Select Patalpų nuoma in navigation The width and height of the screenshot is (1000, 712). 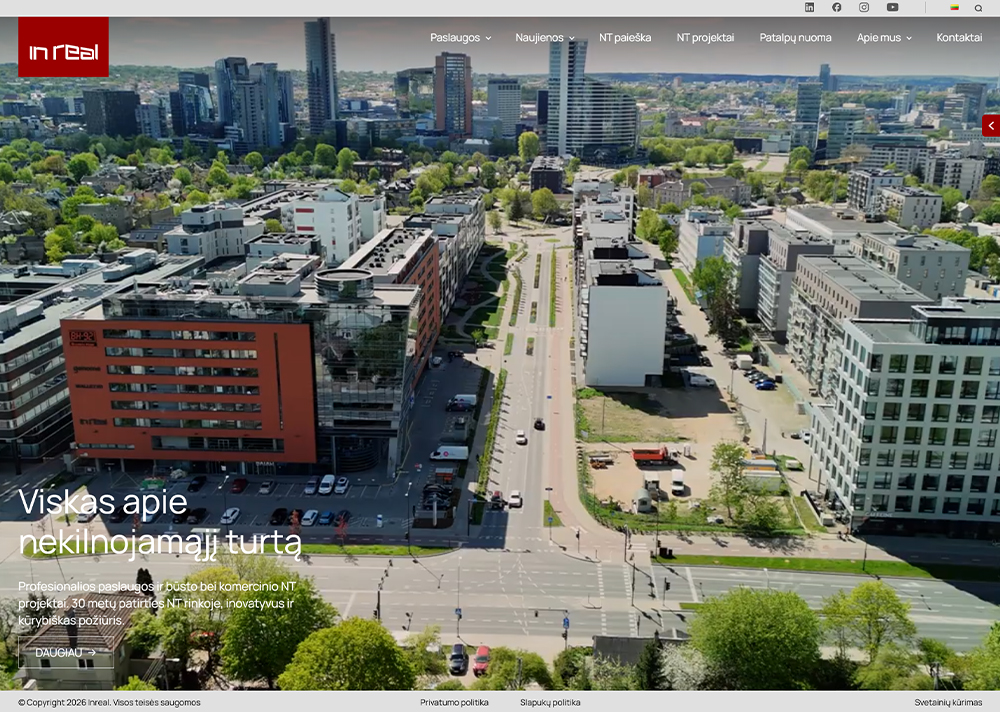[795, 38]
